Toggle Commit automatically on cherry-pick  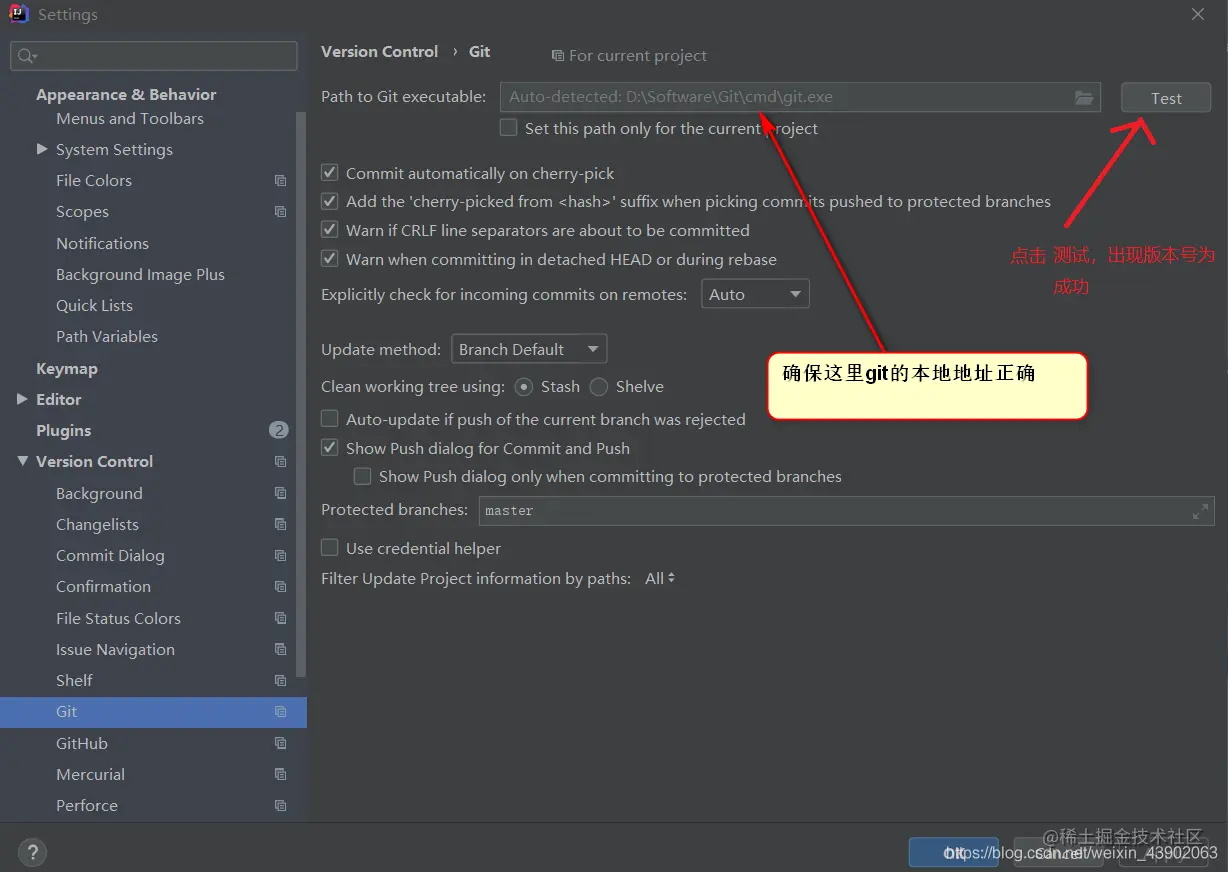coord(329,173)
